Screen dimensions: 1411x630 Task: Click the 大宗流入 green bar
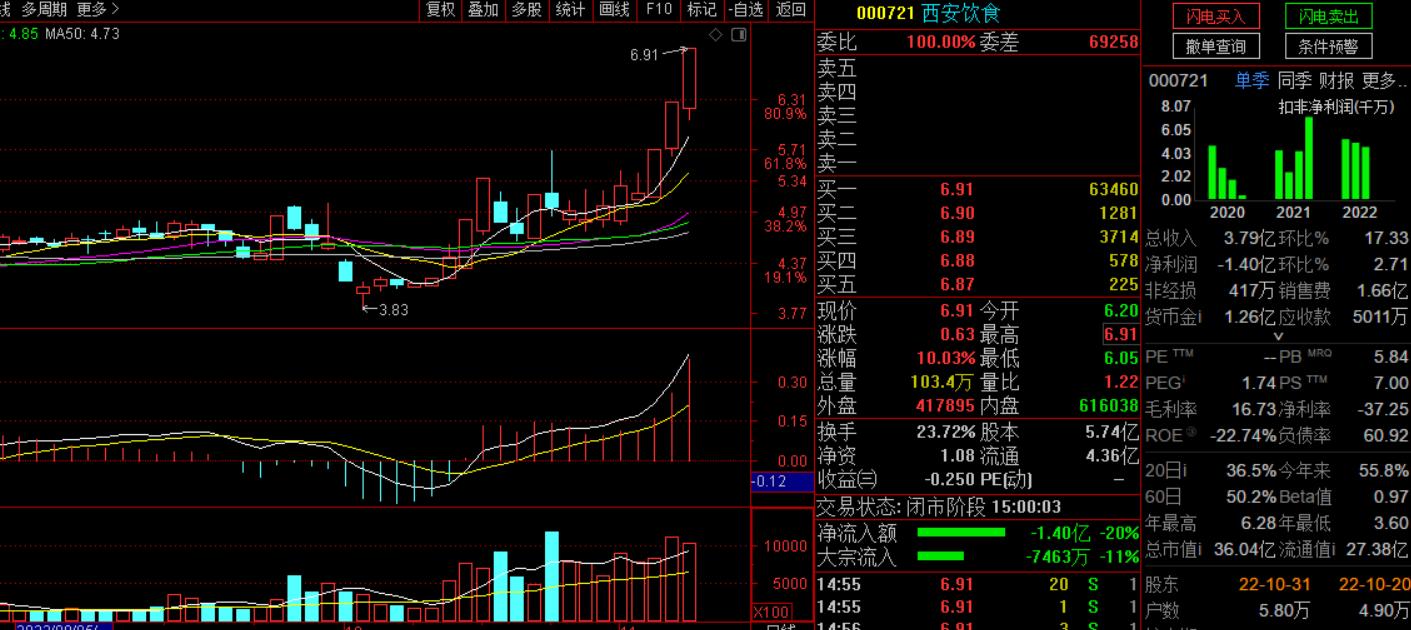pos(940,557)
